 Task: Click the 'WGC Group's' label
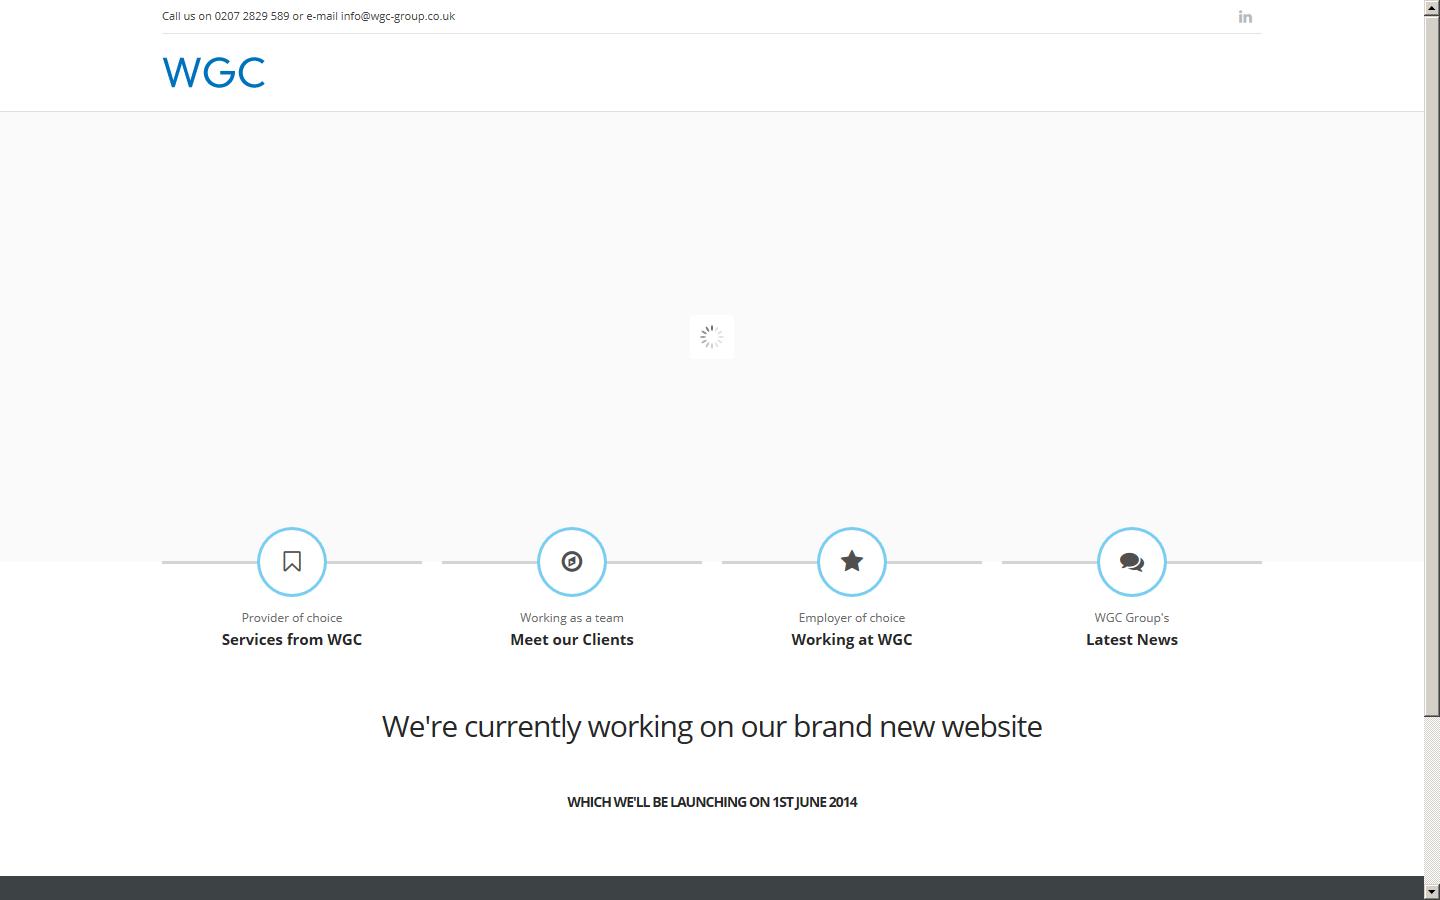coord(1131,617)
